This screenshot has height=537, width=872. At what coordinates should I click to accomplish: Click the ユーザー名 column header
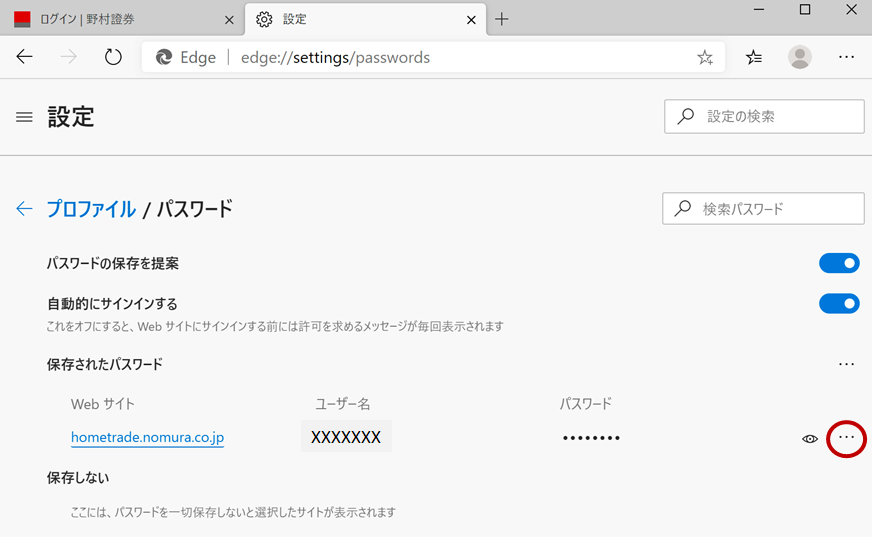pyautogui.click(x=343, y=404)
